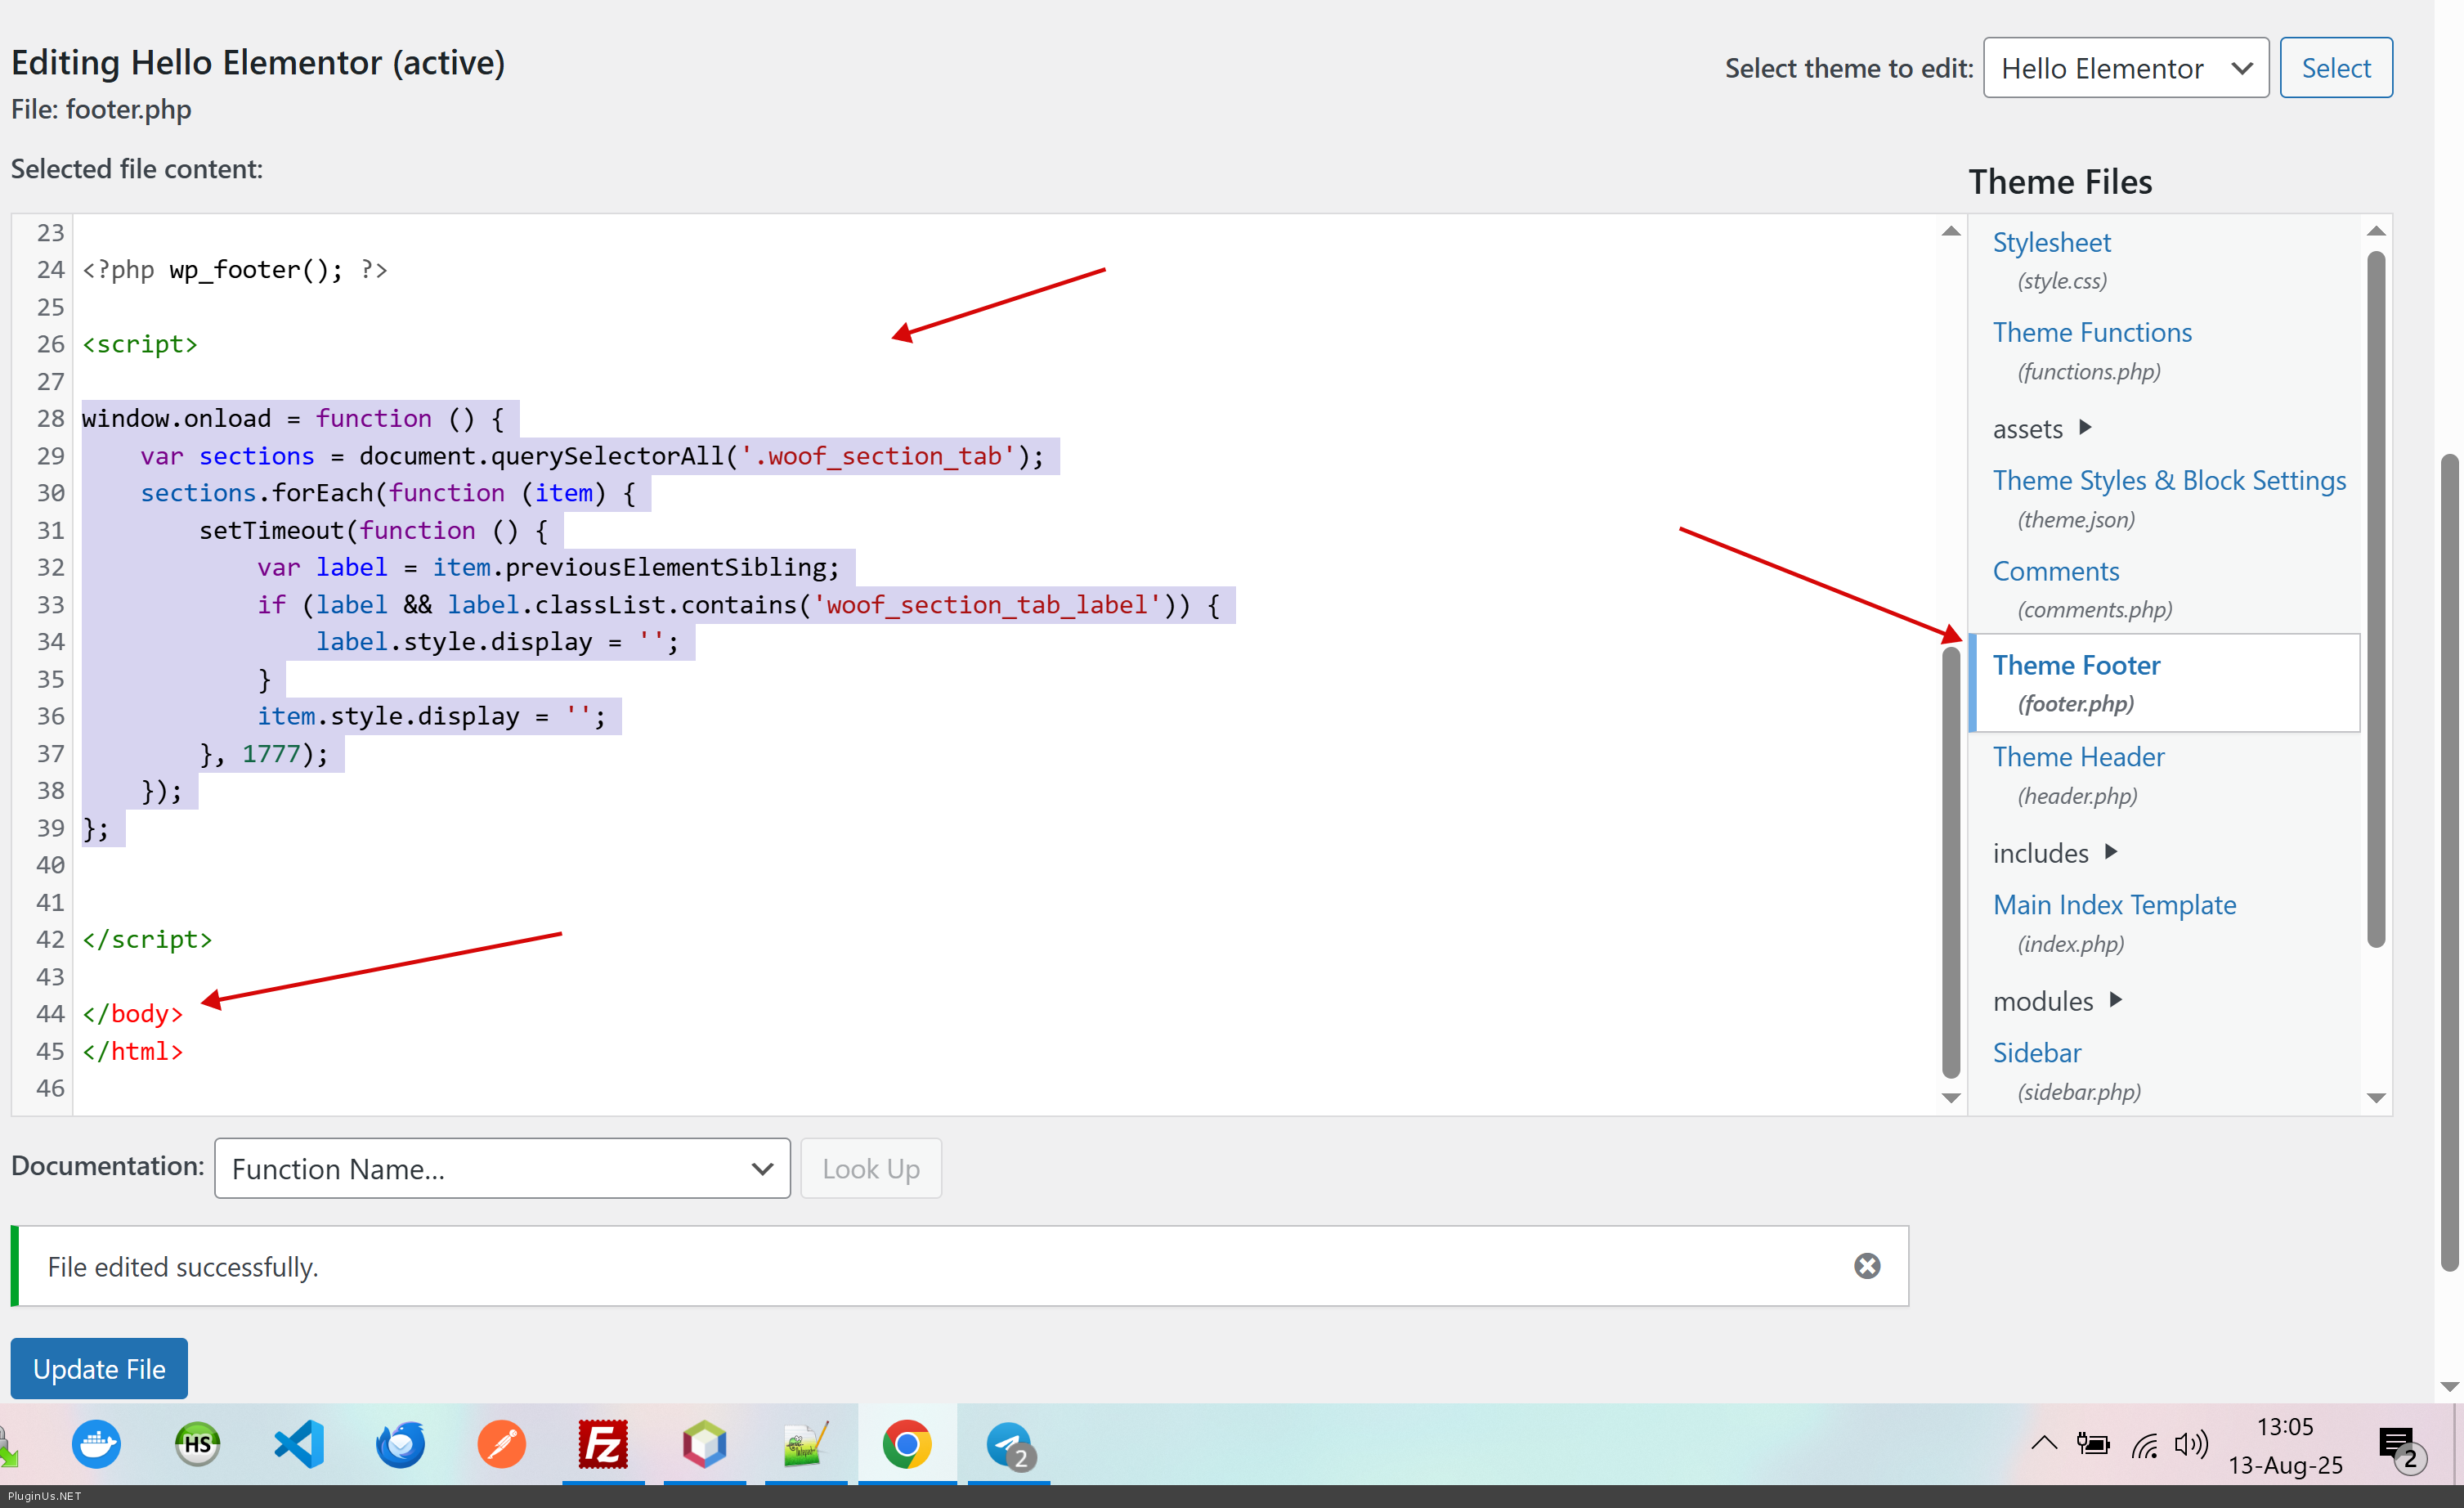Expand the assets folder
Screen dimensions: 2464x1508
[2040, 428]
